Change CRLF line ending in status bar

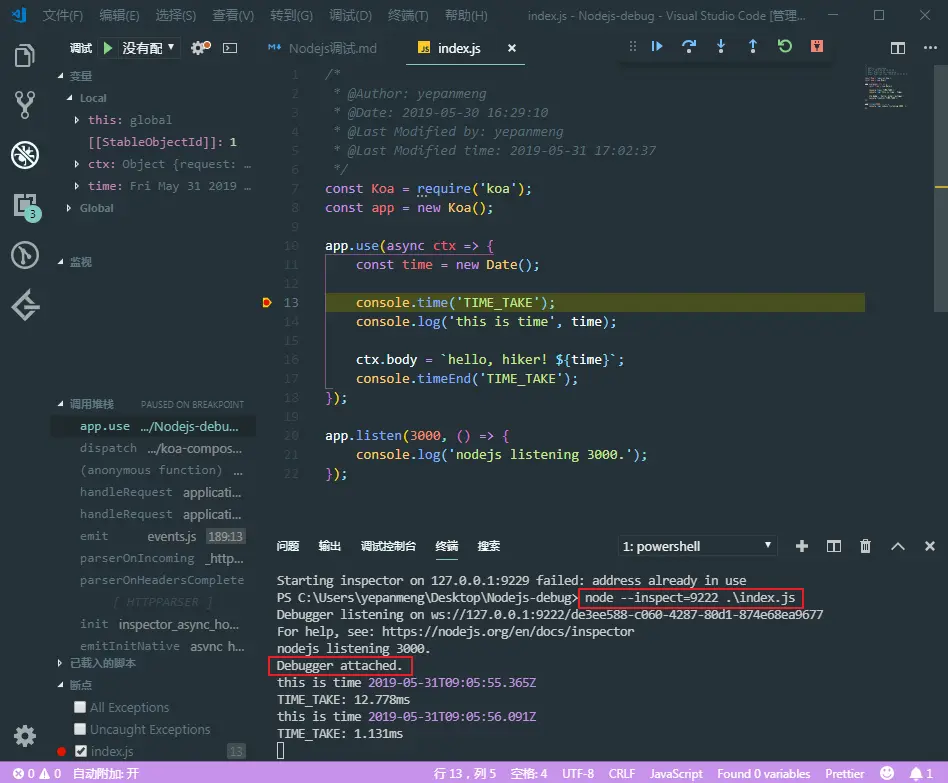click(x=622, y=773)
